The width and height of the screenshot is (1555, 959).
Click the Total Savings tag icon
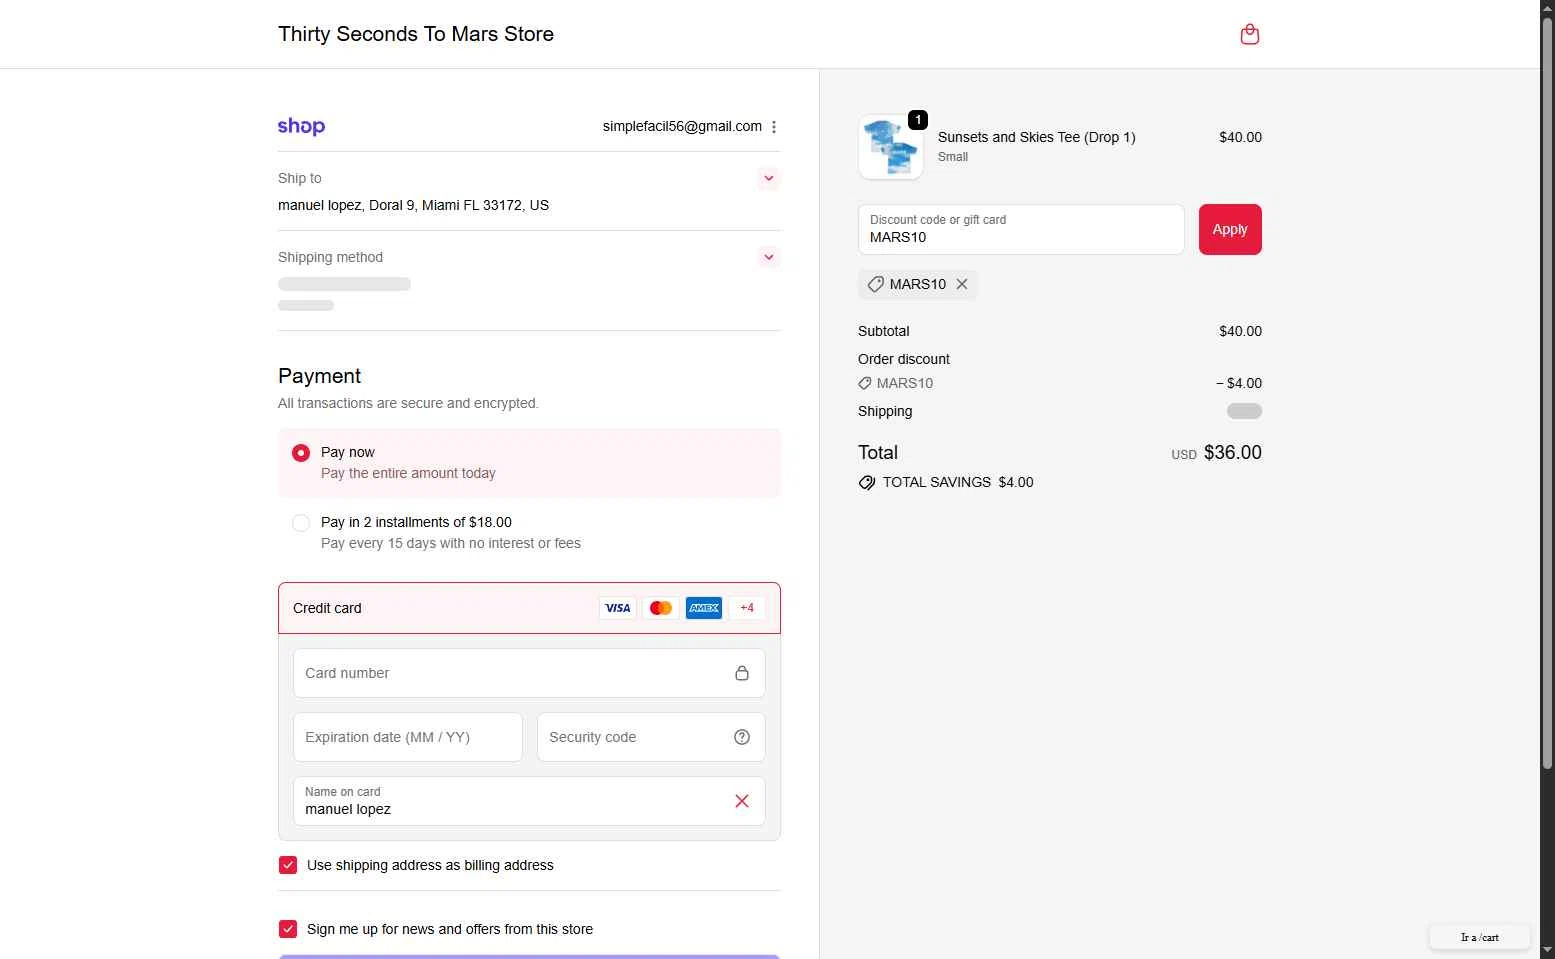[x=867, y=482]
